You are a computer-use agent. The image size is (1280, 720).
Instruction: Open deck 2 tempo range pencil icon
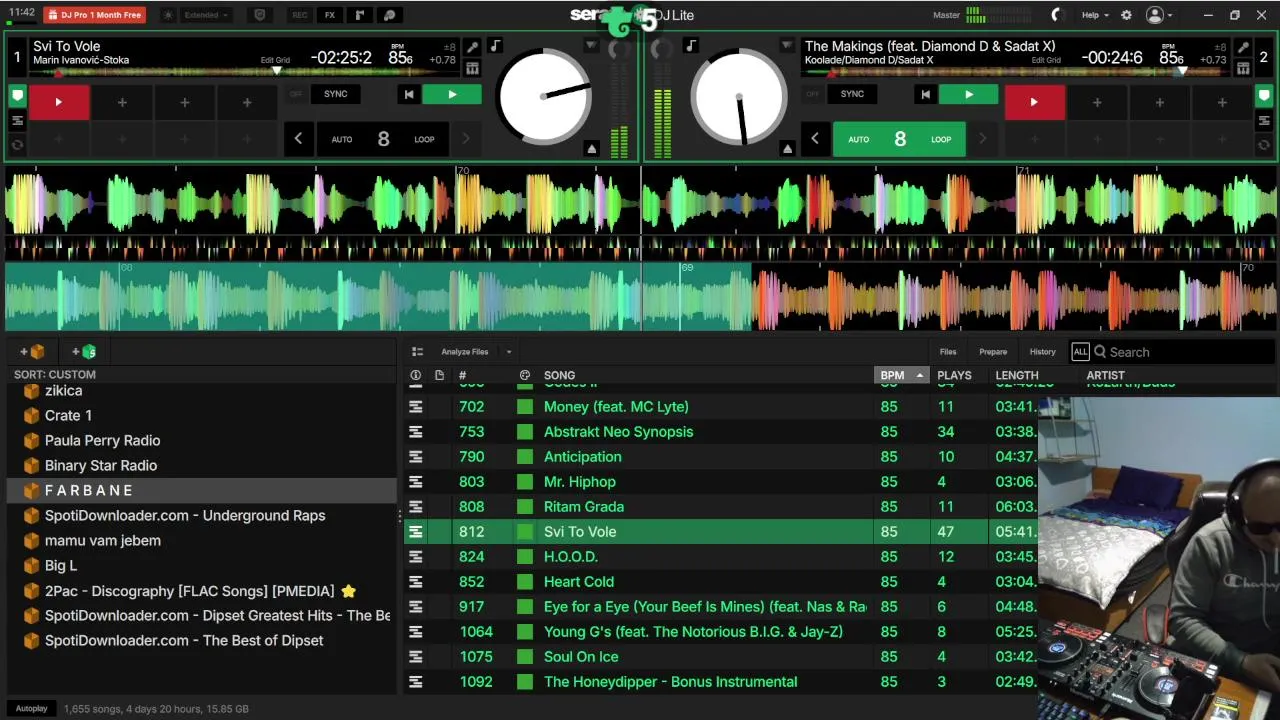click(1242, 47)
